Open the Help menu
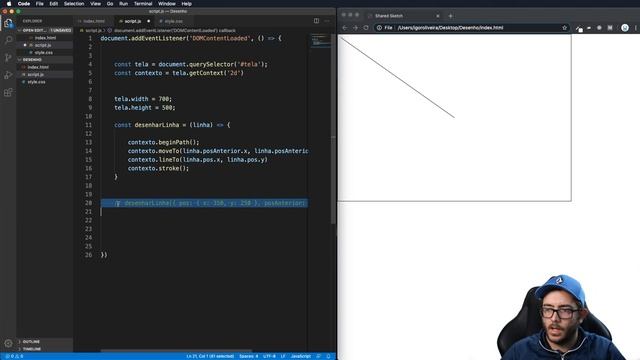Image resolution: width=640 pixels, height=360 pixels. (187, 4)
